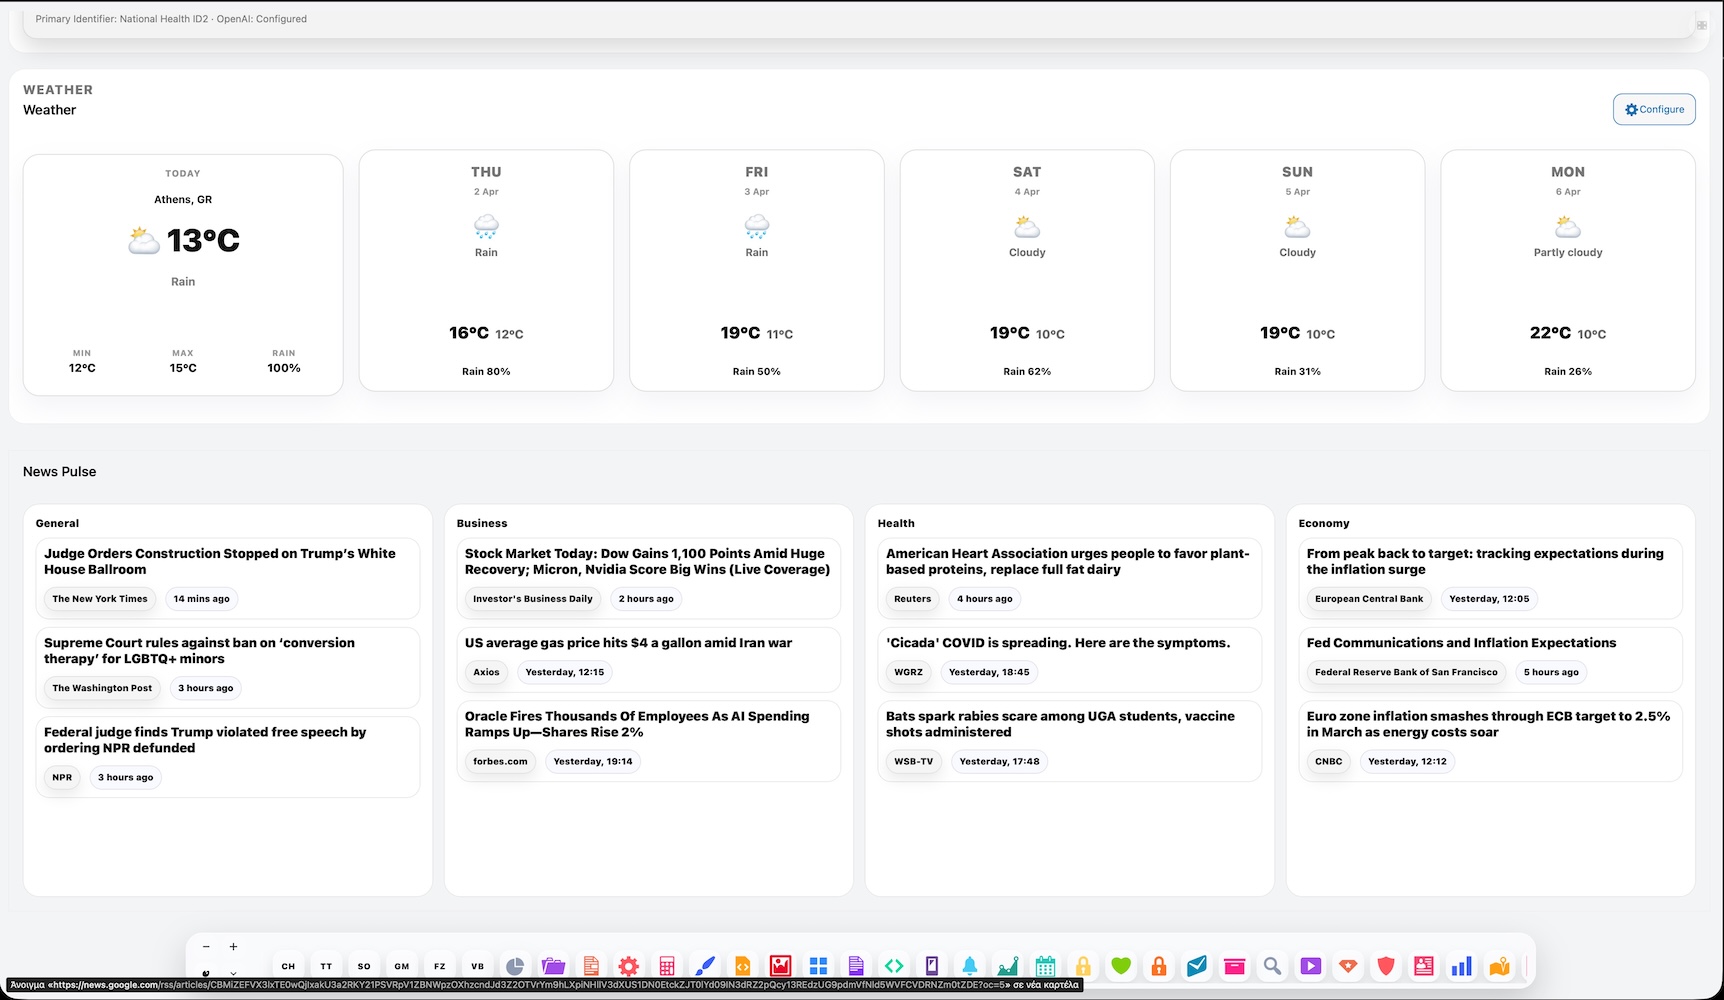Open the Euro zone inflation headline

1488,724
